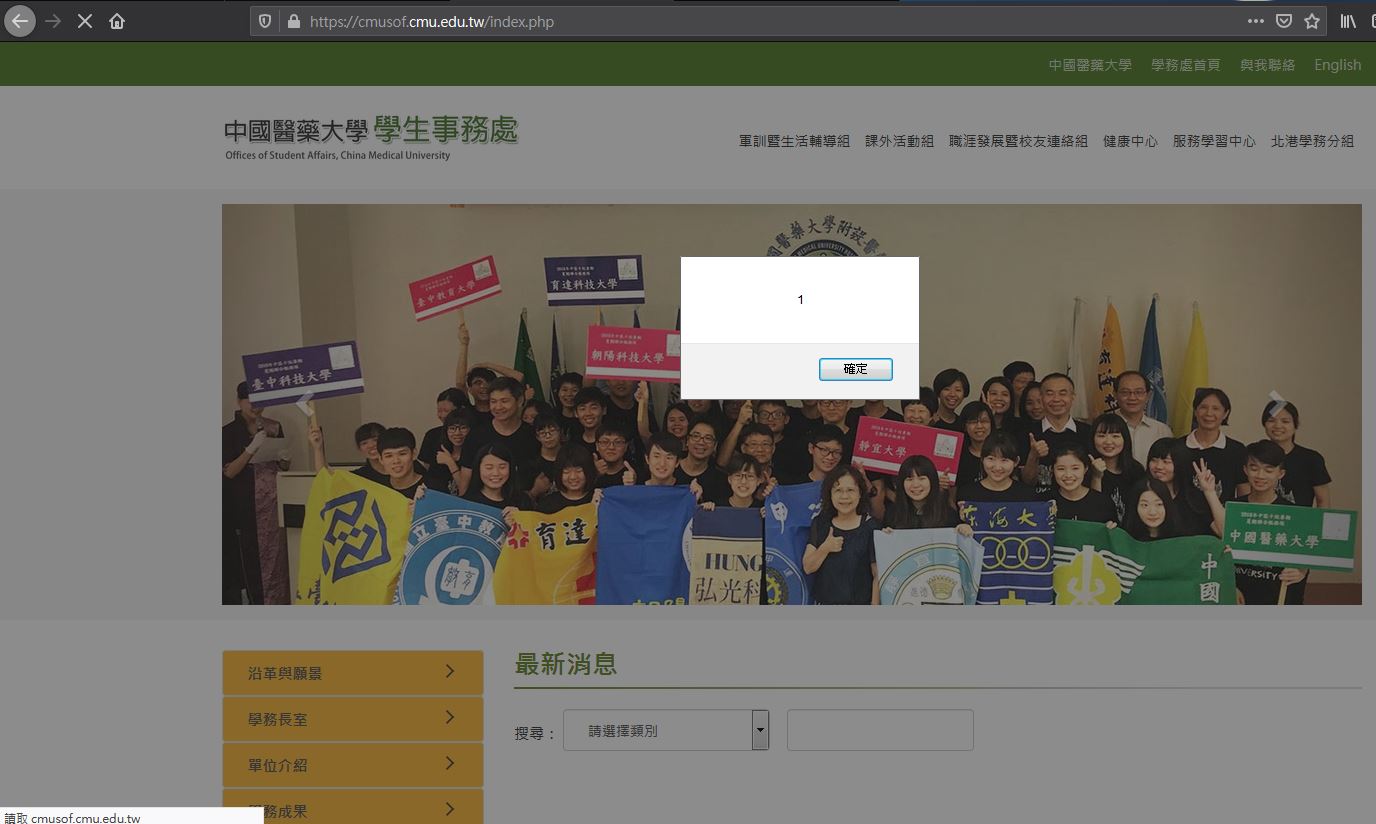This screenshot has width=1376, height=824.
Task: Go to 學務處首頁 link
Action: tap(1186, 65)
